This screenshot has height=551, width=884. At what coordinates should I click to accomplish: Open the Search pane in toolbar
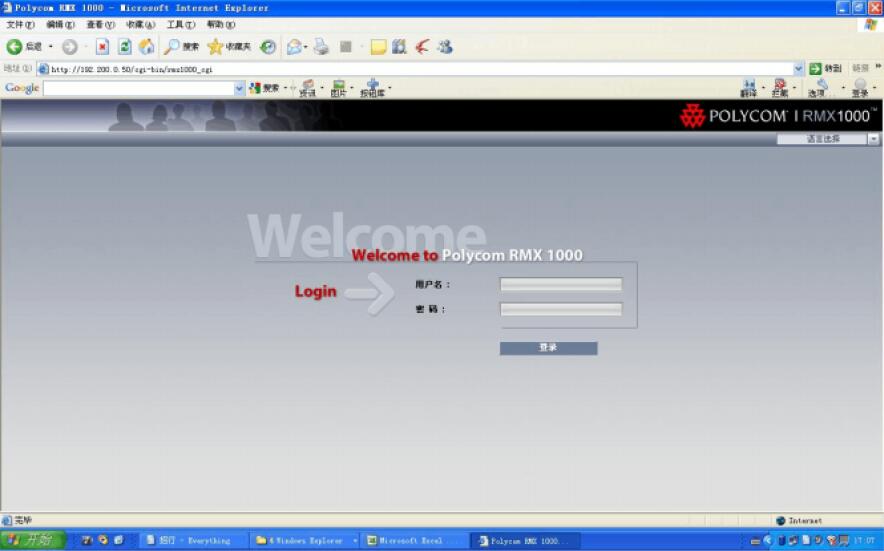coord(182,47)
